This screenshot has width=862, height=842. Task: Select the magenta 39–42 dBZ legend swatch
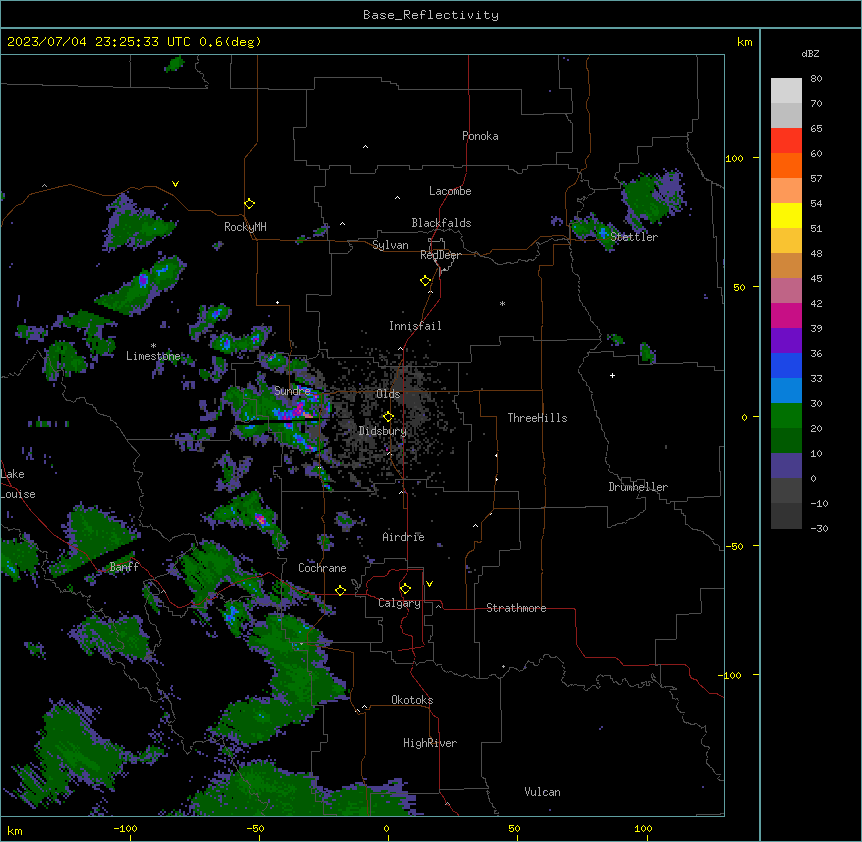click(786, 315)
